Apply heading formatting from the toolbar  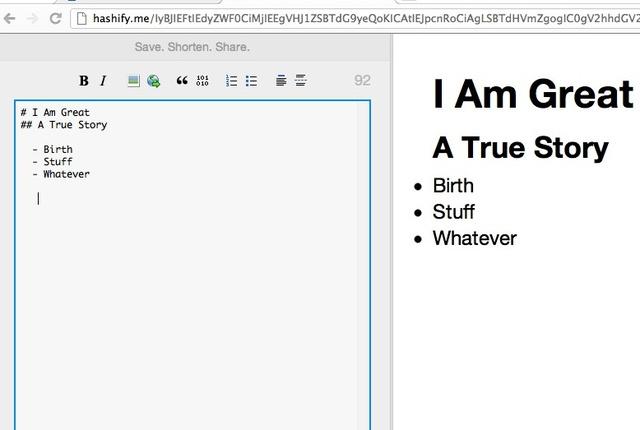(x=281, y=81)
